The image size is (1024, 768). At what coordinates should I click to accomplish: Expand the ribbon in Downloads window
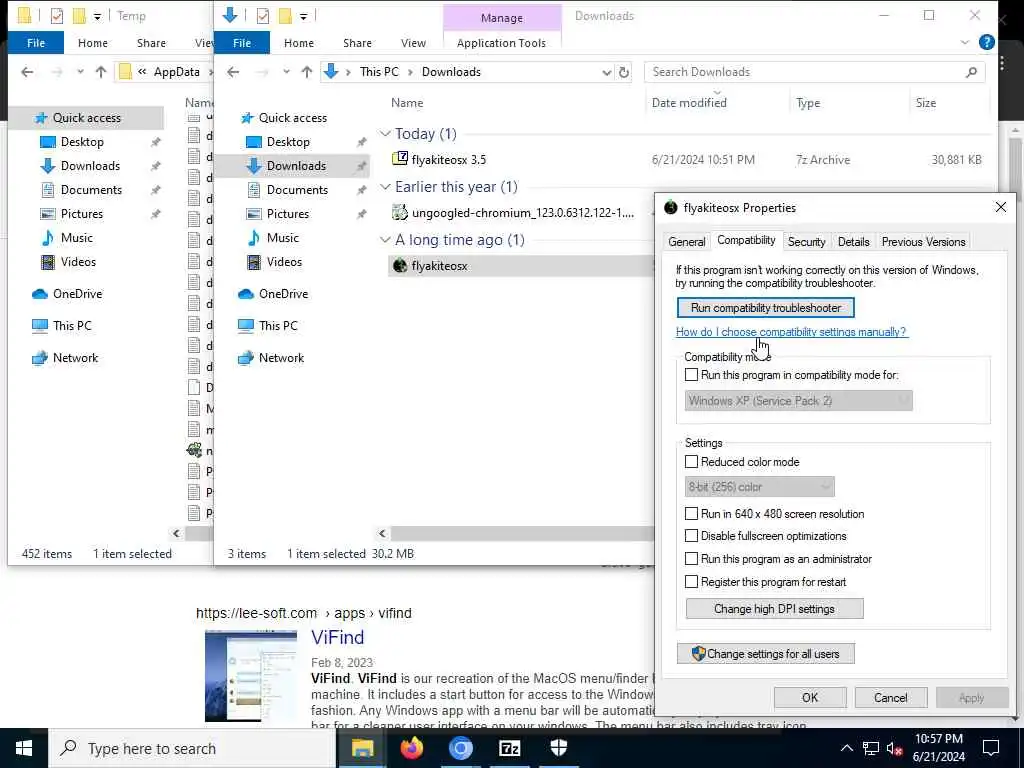pos(965,42)
